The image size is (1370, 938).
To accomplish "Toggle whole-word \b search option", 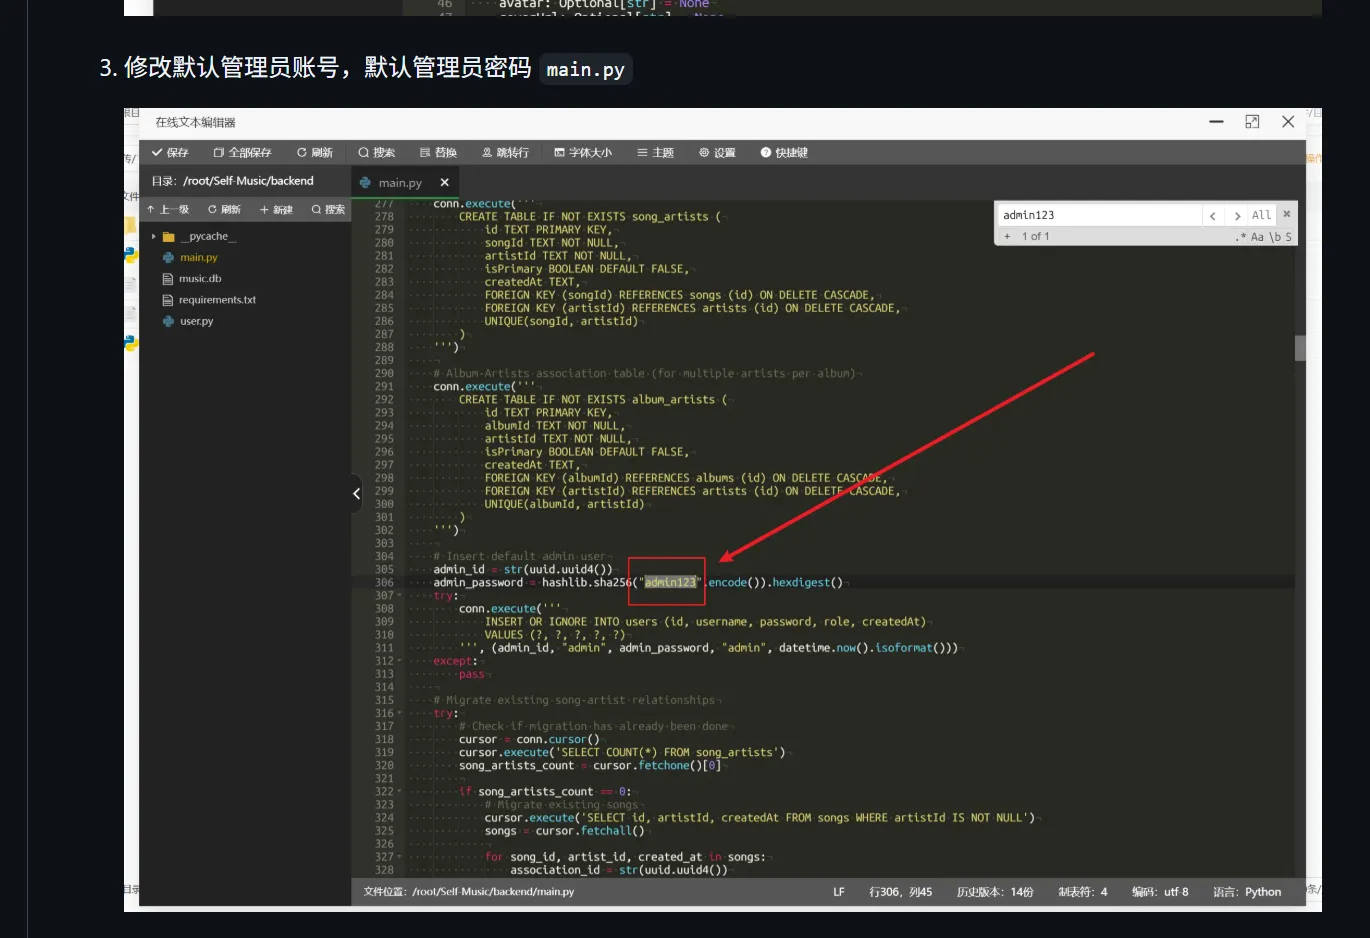I will pos(1275,237).
